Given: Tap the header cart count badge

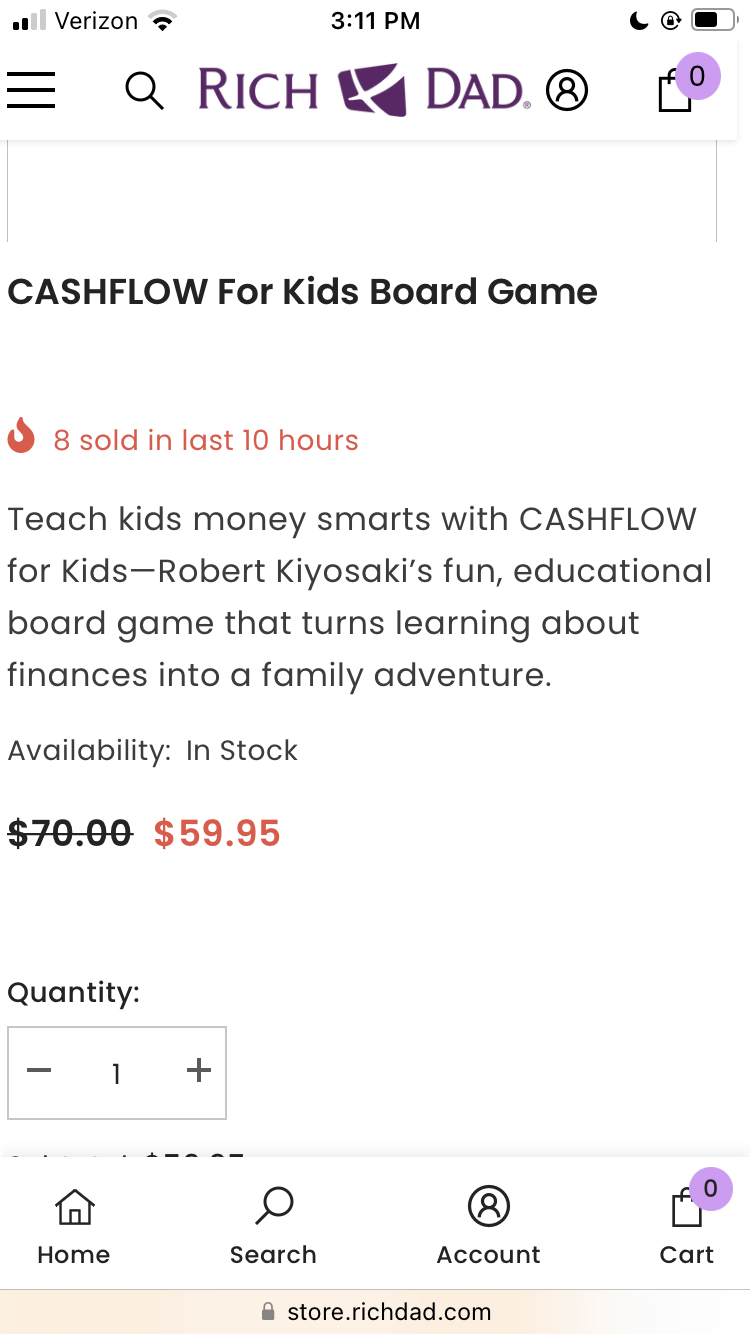Looking at the screenshot, I should pyautogui.click(x=698, y=77).
